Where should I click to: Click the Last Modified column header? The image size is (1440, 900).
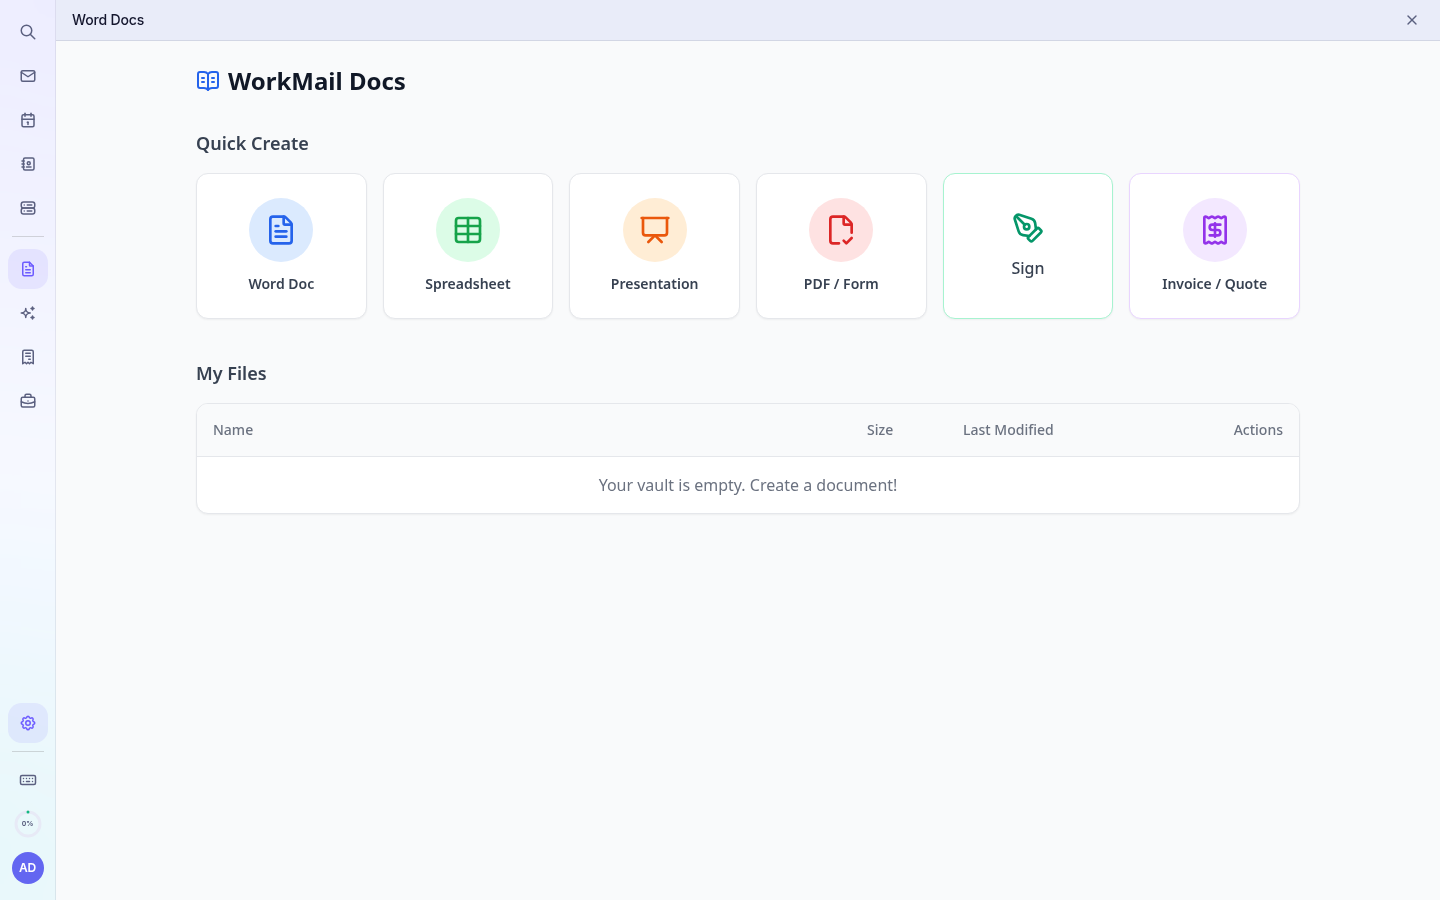coord(1008,430)
